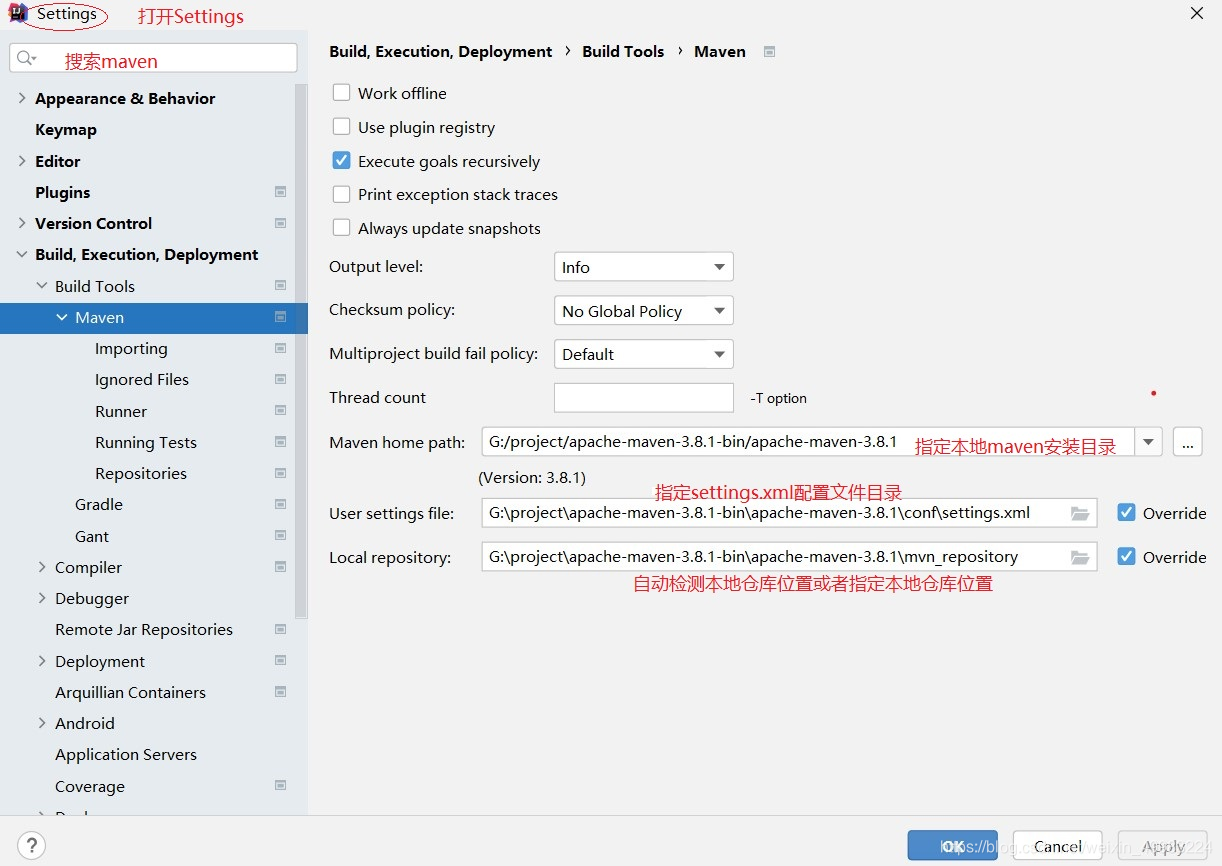
Task: Click project-level icon next to Importing
Action: coord(281,348)
